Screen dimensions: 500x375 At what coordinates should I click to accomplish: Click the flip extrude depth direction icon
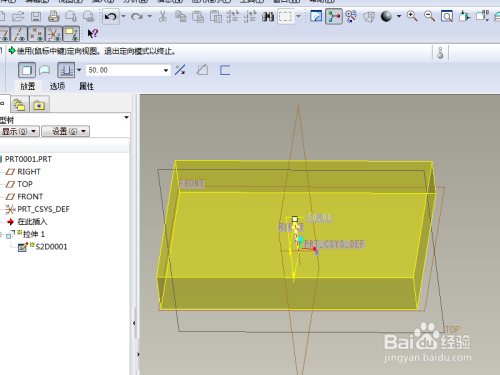pos(180,70)
